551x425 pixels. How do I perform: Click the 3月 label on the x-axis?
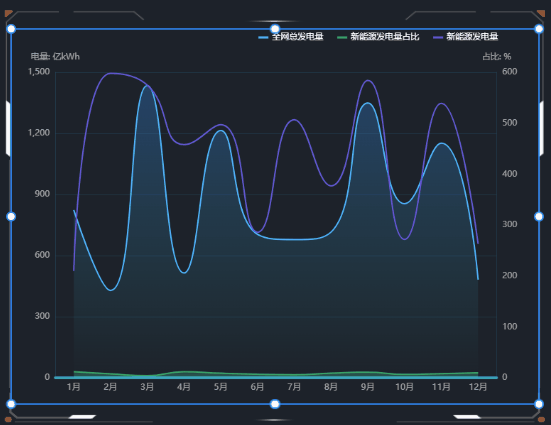click(147, 387)
